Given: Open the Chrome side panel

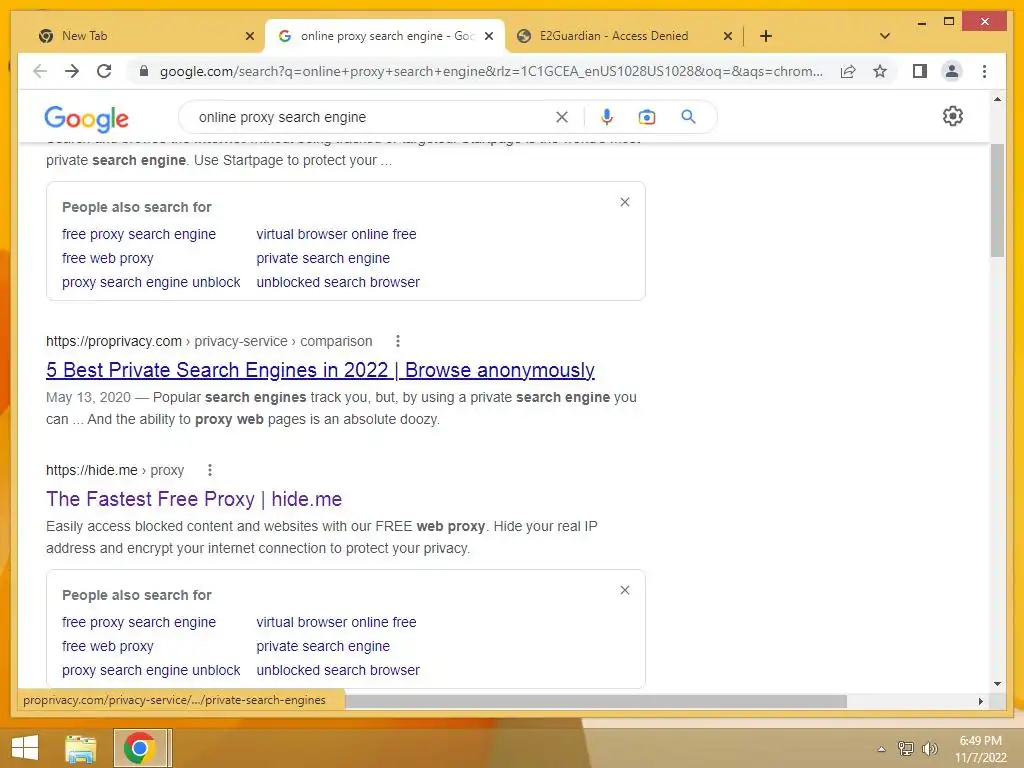Looking at the screenshot, I should click(920, 71).
